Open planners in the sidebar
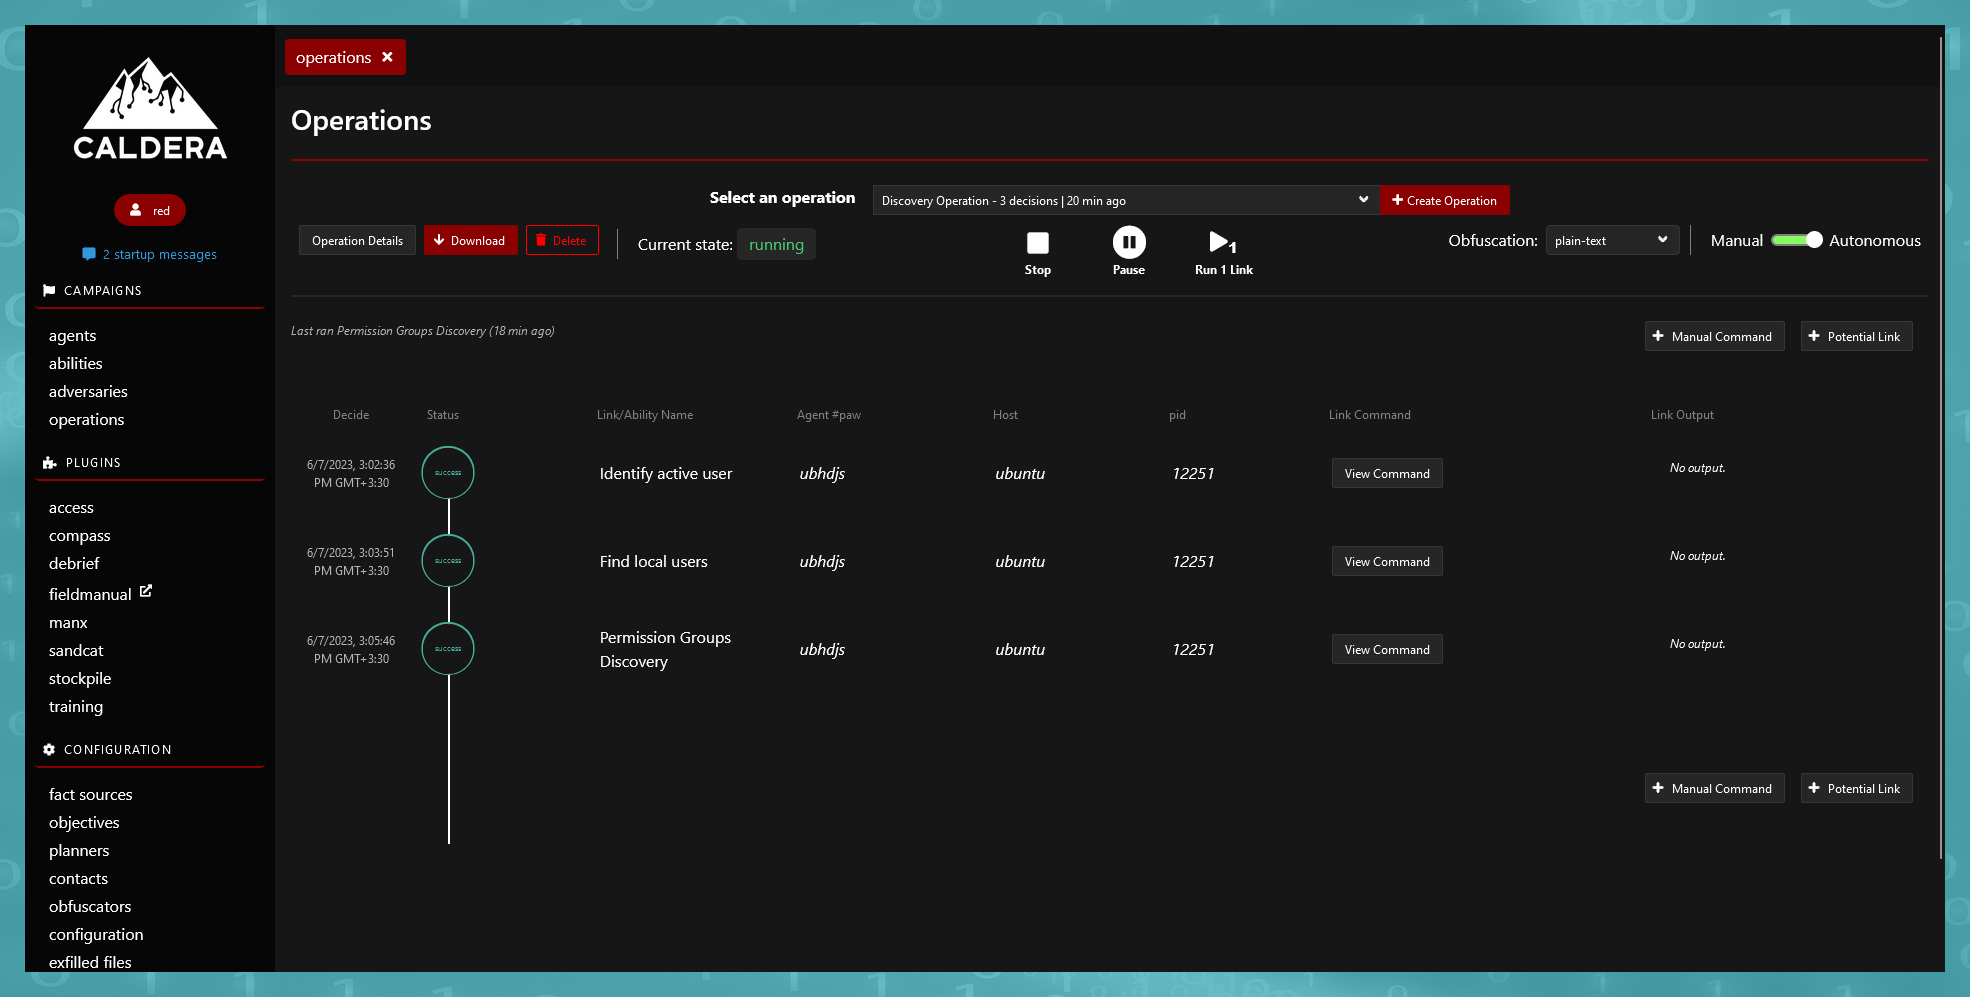Viewport: 1970px width, 997px height. [x=79, y=850]
